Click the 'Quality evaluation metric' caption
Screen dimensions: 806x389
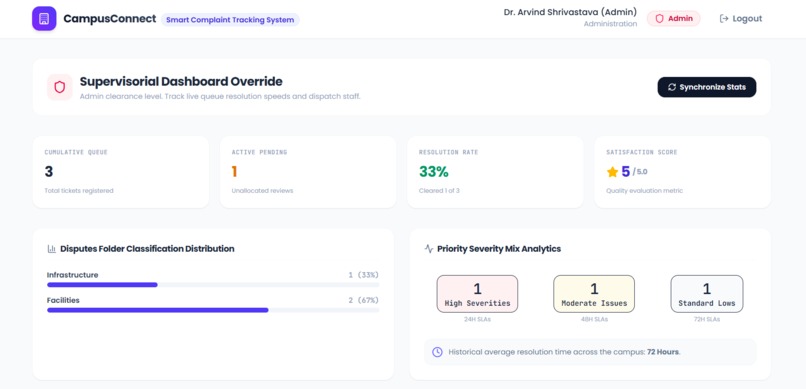pyautogui.click(x=645, y=191)
